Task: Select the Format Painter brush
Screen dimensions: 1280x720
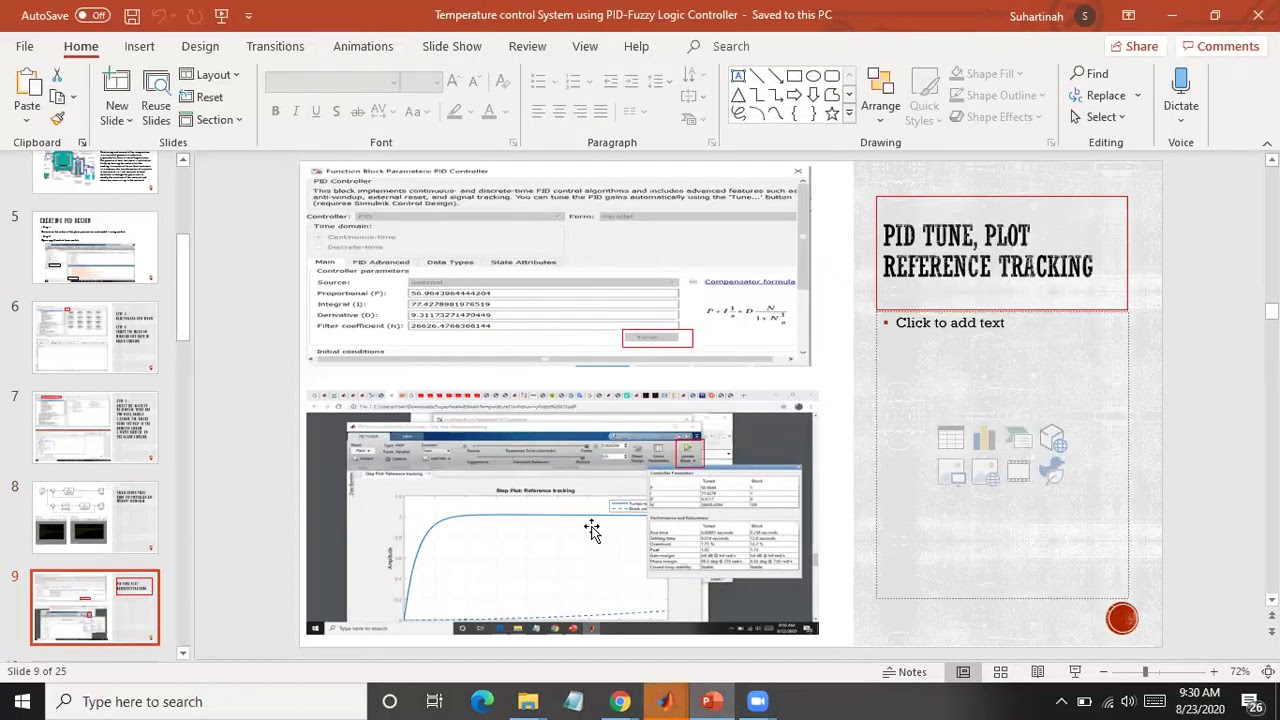Action: pyautogui.click(x=57, y=119)
